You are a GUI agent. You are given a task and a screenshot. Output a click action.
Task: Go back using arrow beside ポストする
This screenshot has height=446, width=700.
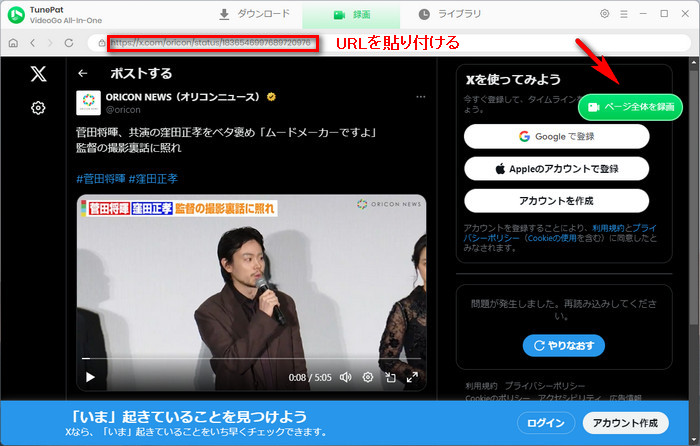83,74
